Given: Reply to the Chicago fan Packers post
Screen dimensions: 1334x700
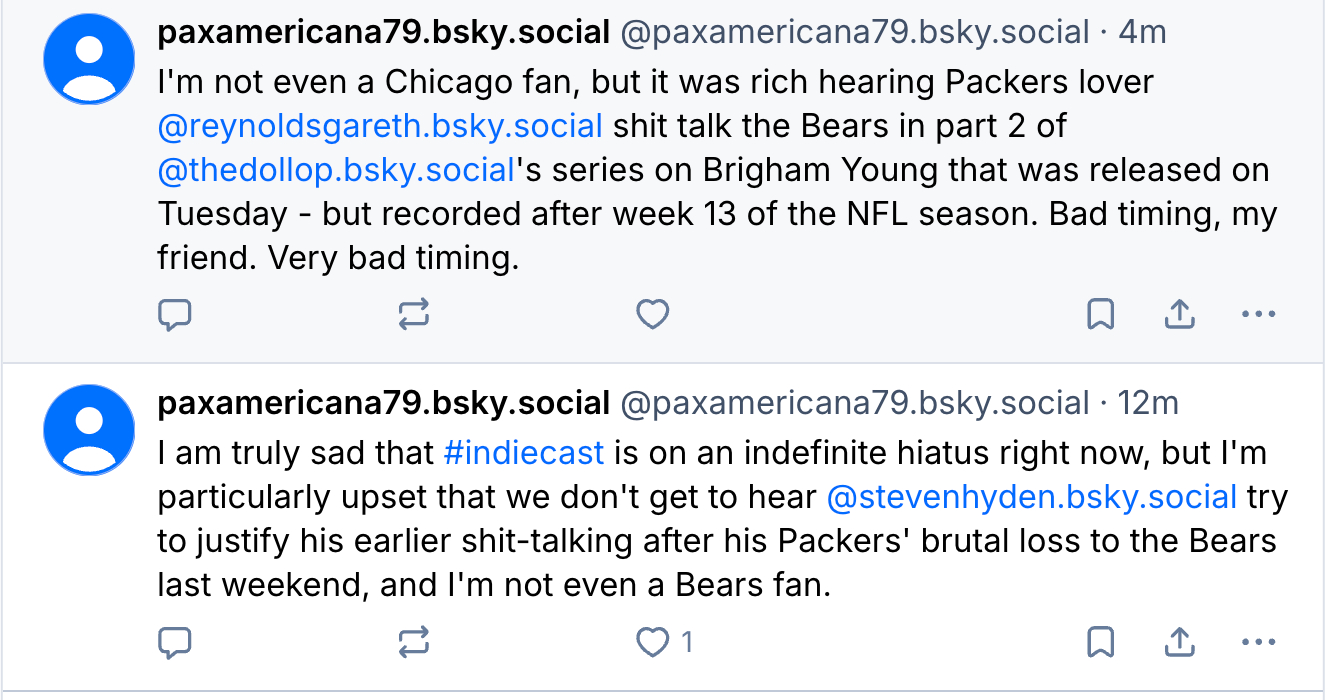Looking at the screenshot, I should pos(175,316).
